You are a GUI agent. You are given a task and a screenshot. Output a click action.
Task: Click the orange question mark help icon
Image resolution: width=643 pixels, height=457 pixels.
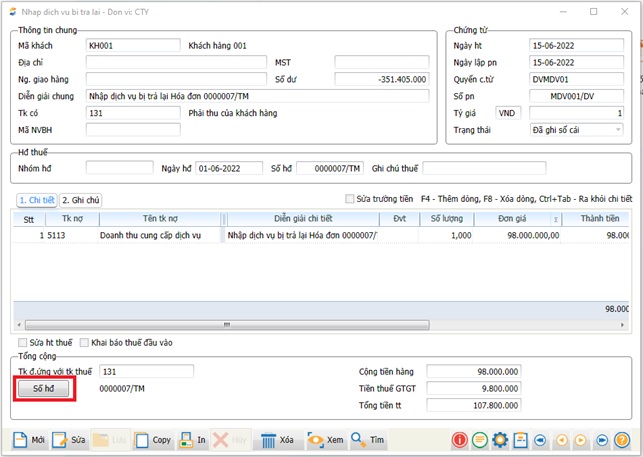[622, 440]
